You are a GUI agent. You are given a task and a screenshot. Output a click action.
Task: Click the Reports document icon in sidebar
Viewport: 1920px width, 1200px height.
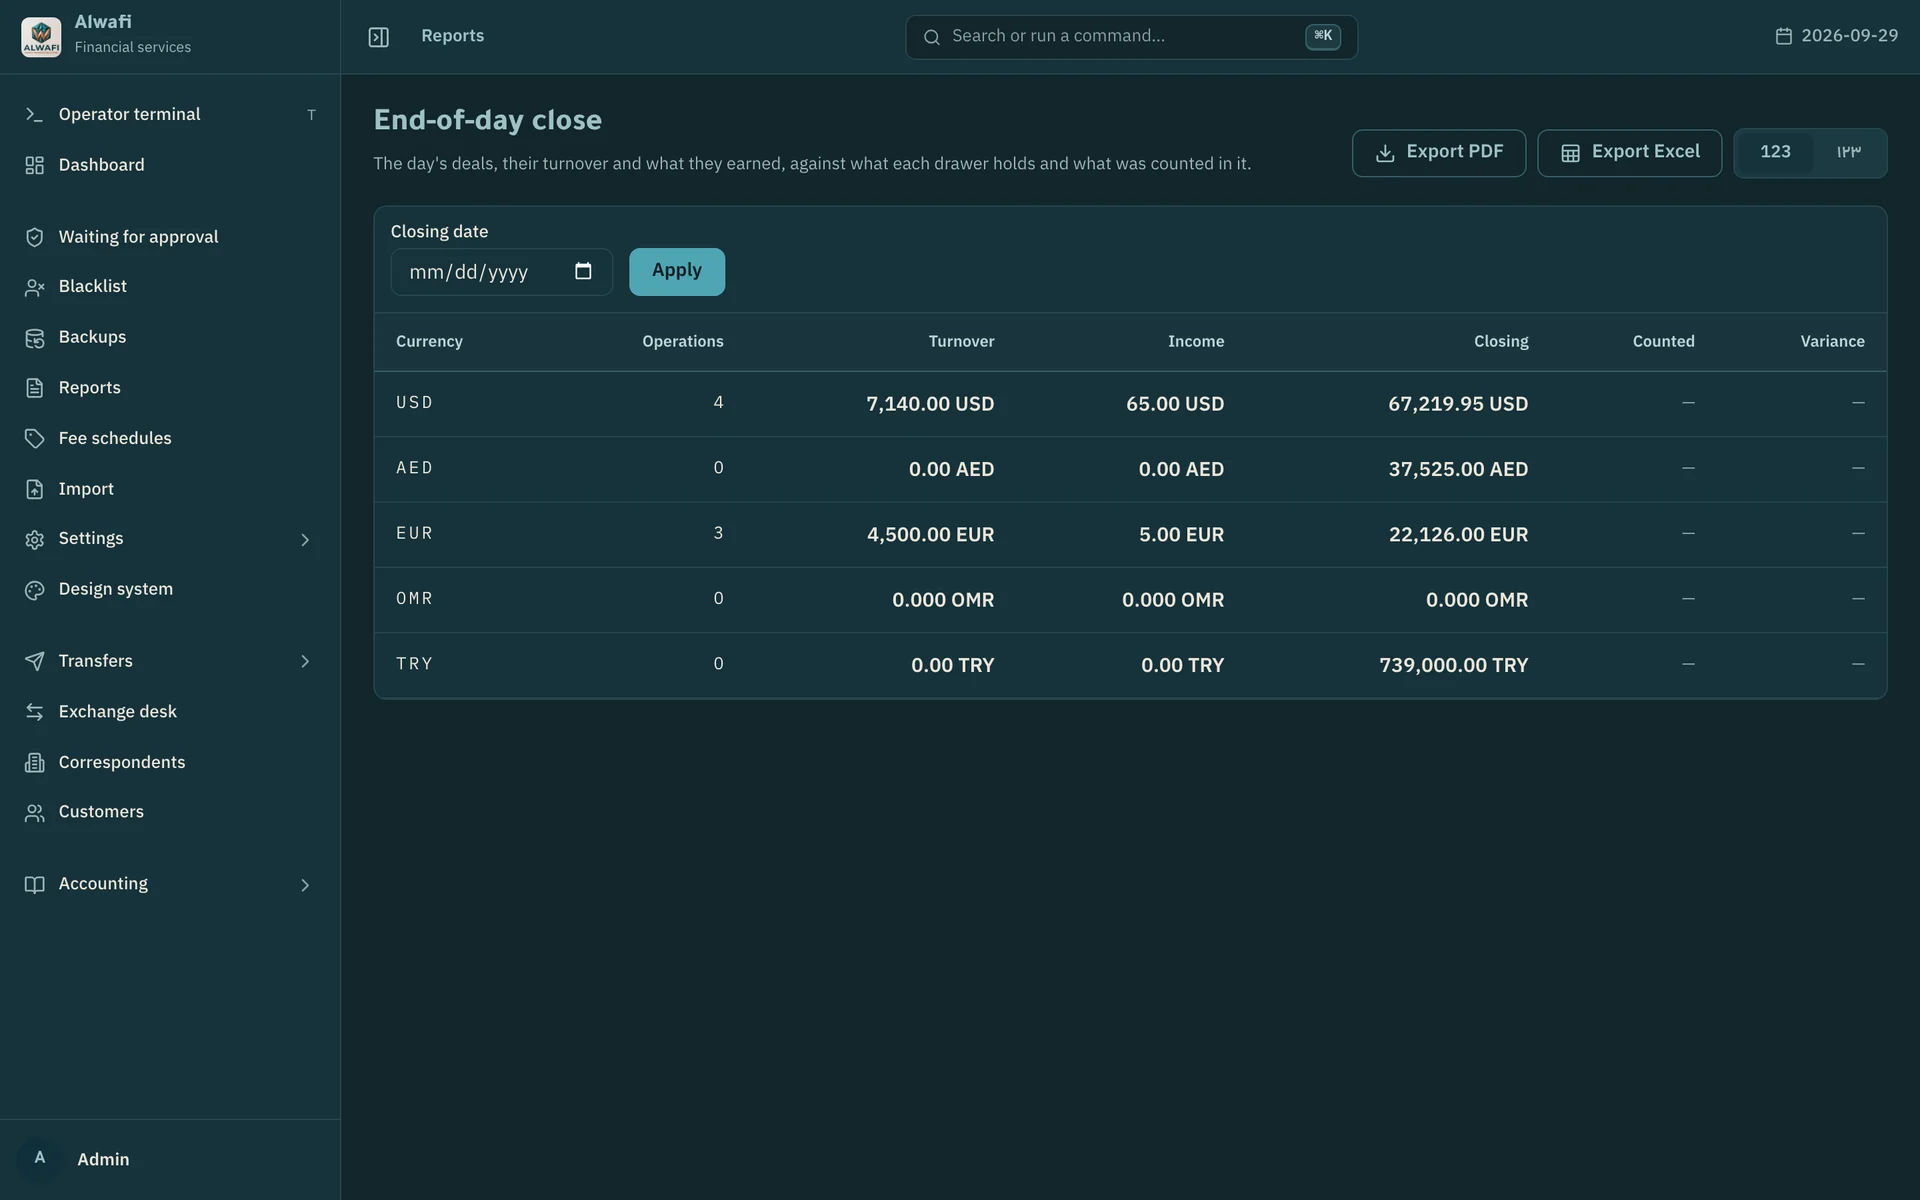pos(34,388)
